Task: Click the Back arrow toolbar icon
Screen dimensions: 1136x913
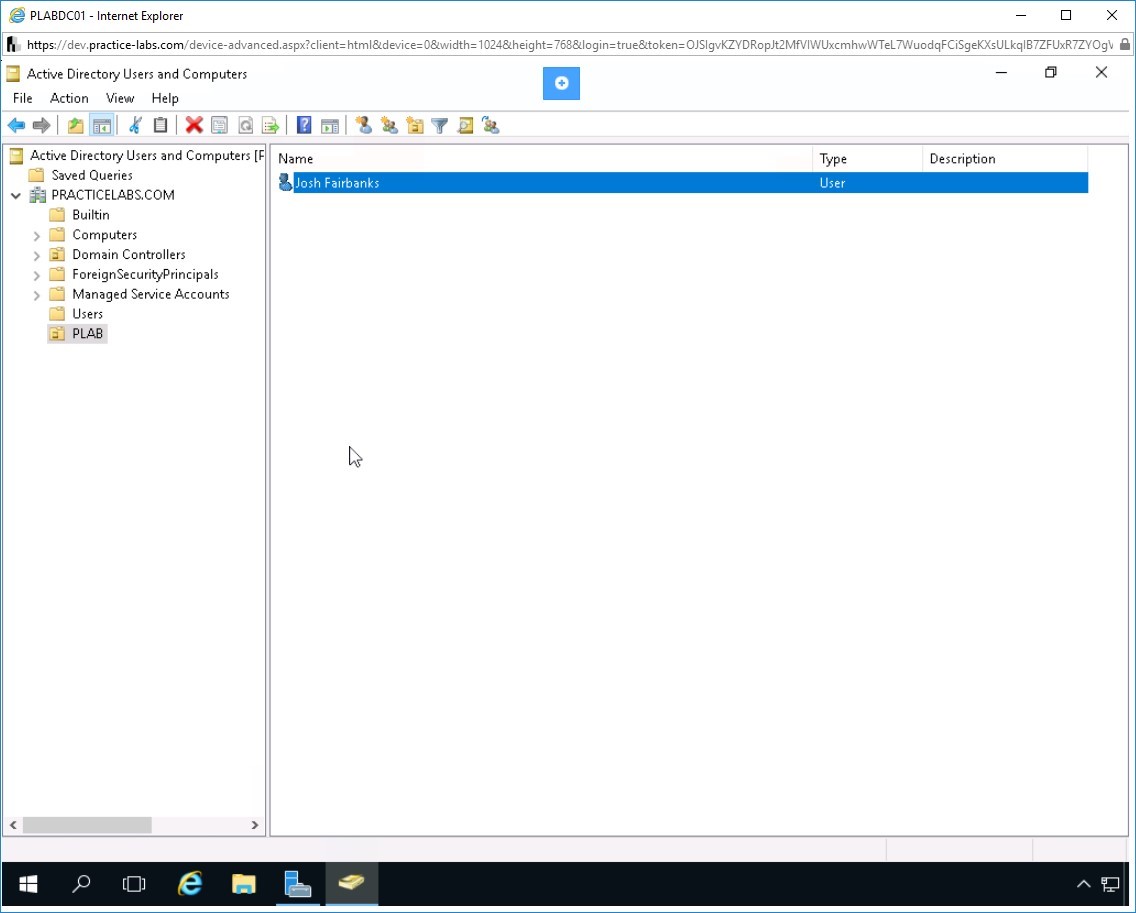Action: (x=16, y=125)
